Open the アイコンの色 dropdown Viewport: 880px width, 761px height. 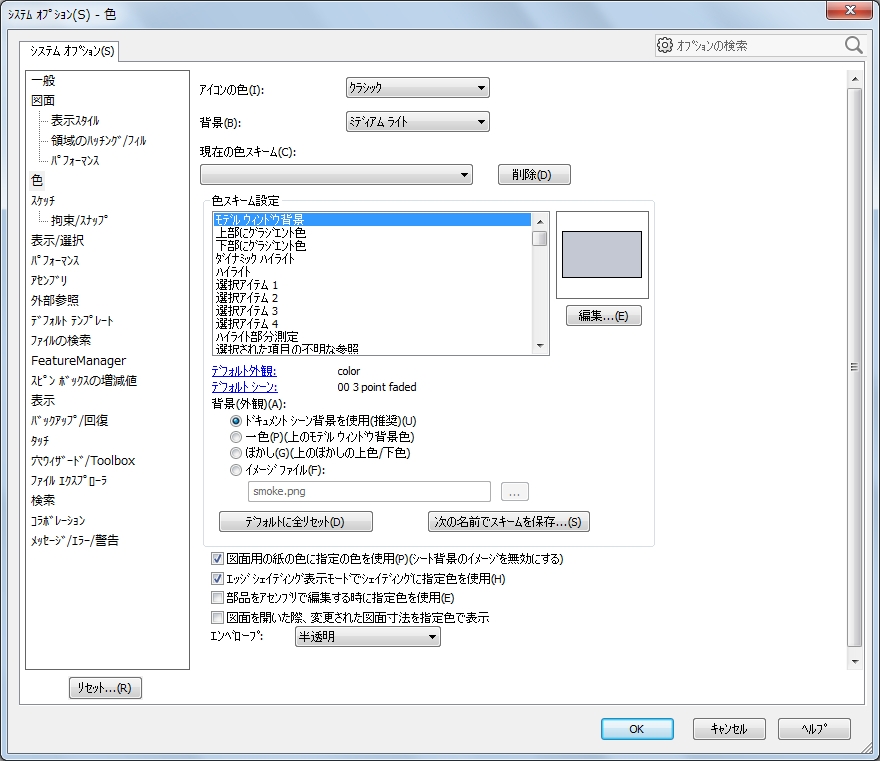(x=417, y=88)
